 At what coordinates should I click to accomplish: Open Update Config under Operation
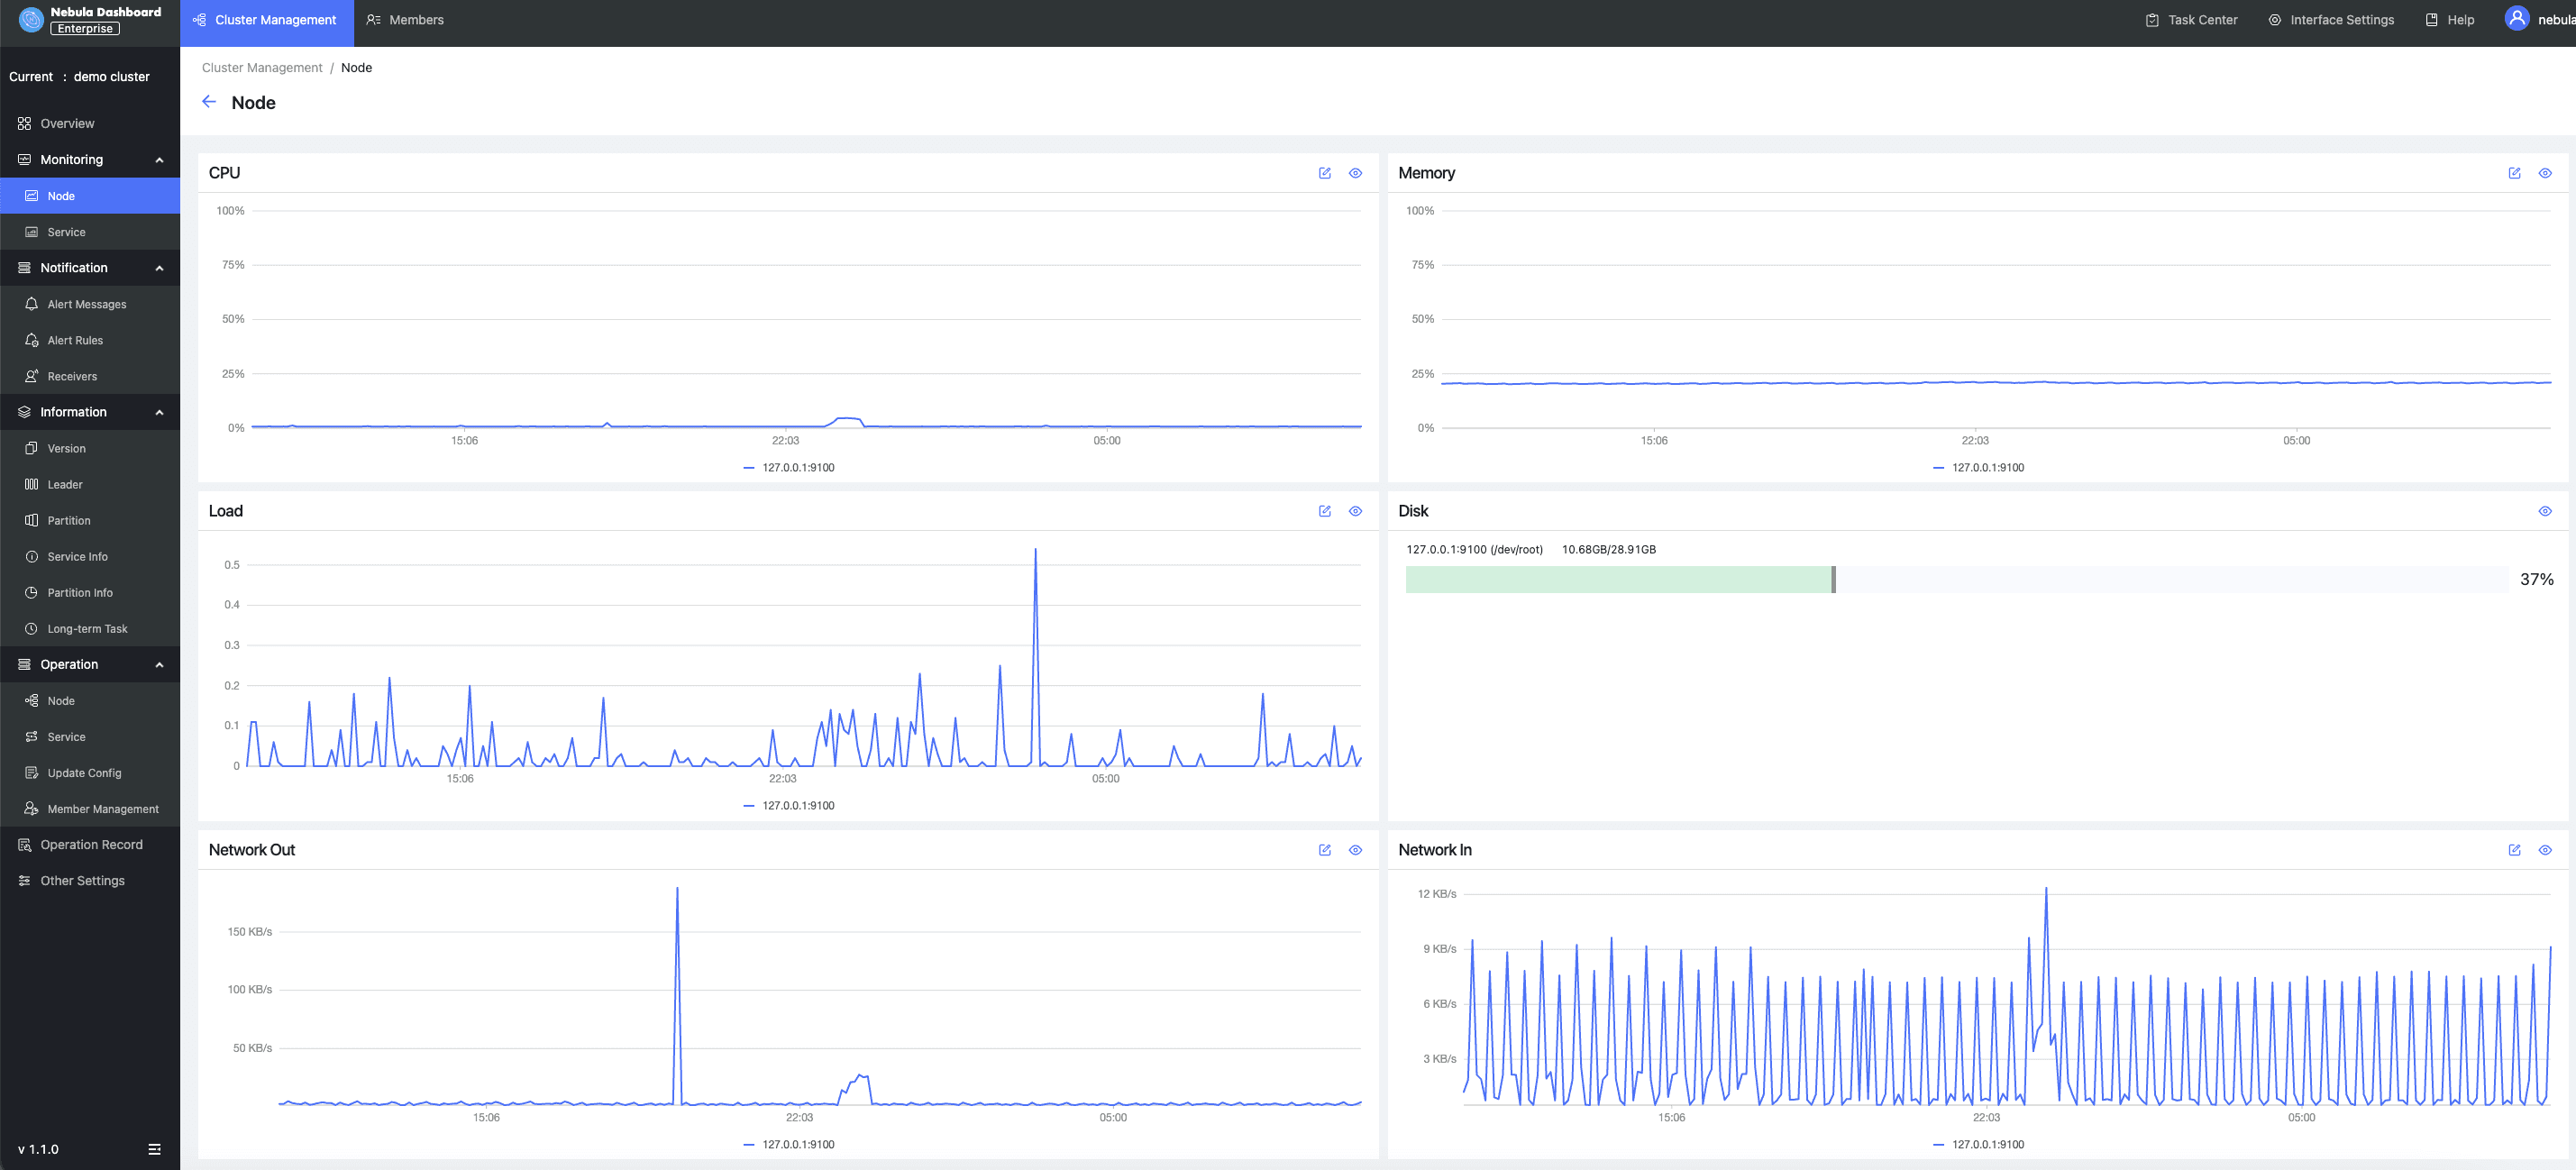tap(84, 772)
